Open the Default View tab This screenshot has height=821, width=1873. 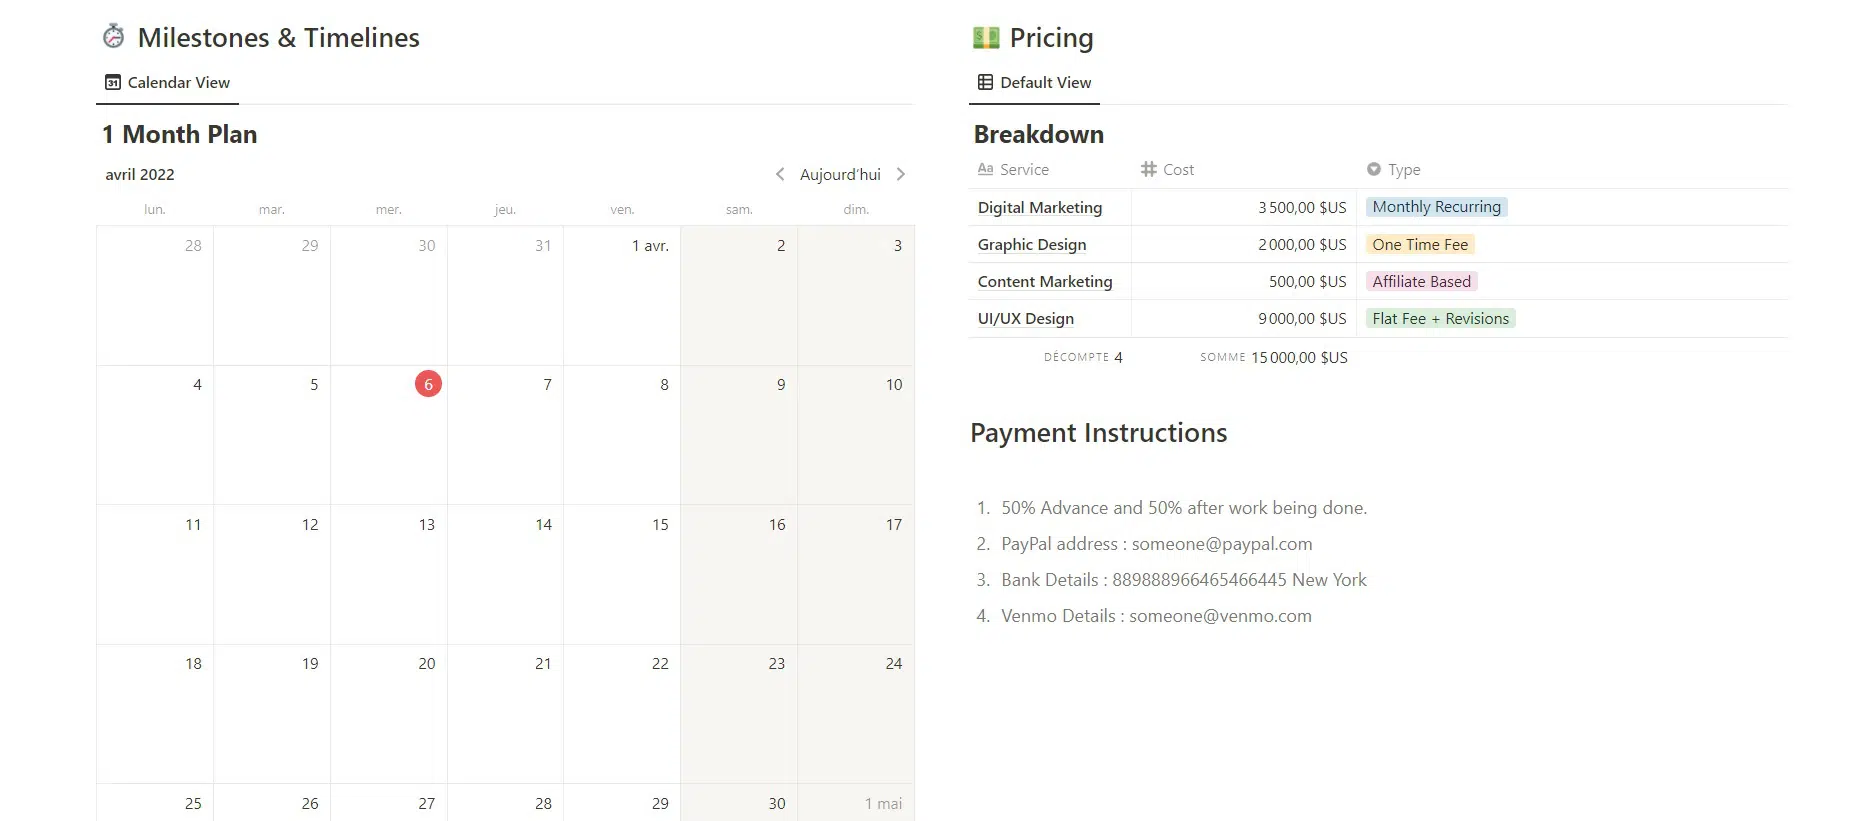1035,83
